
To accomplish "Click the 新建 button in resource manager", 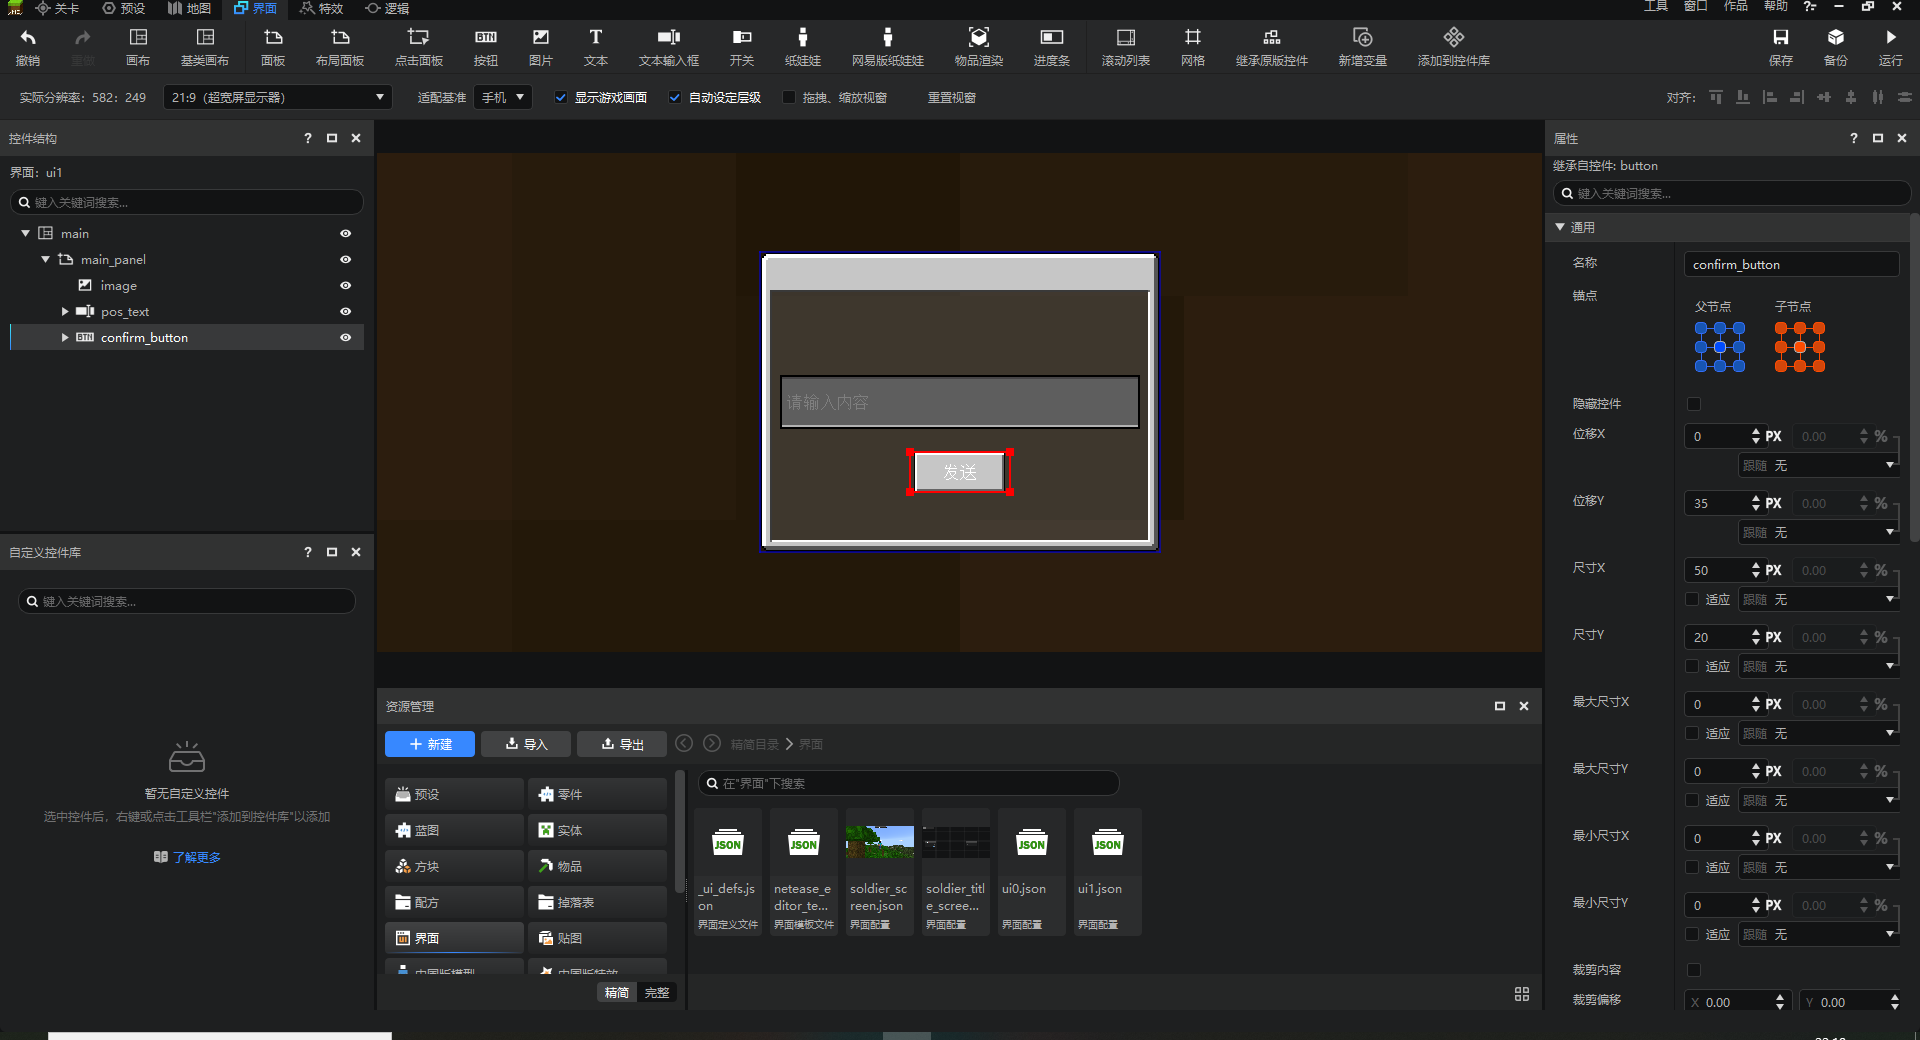I will [429, 744].
